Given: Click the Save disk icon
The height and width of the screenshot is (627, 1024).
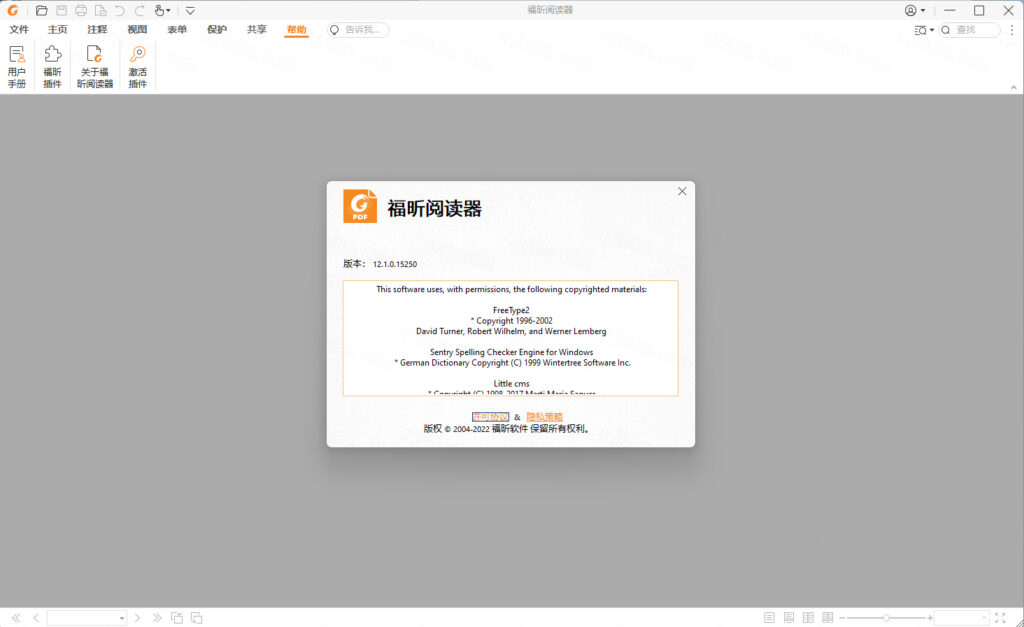Looking at the screenshot, I should [x=61, y=10].
